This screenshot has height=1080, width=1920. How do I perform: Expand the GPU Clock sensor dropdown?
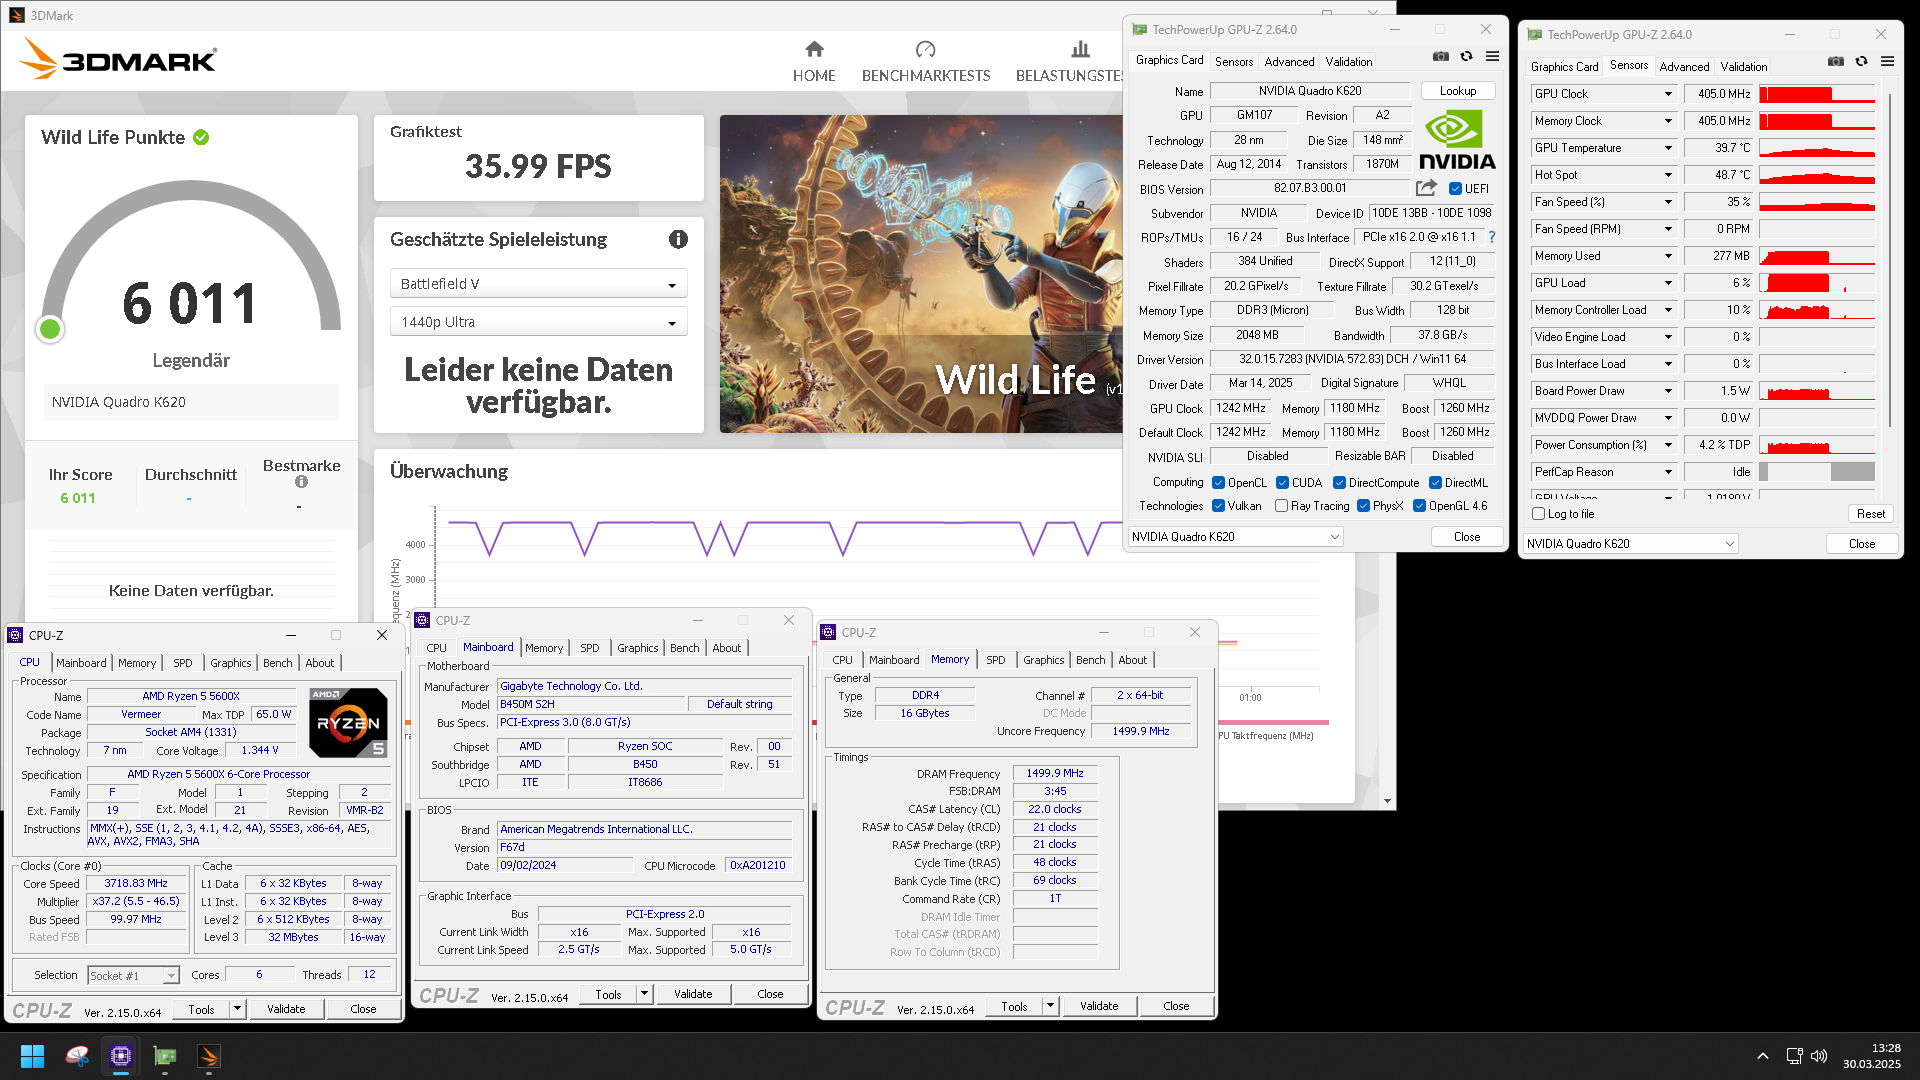pos(1668,94)
